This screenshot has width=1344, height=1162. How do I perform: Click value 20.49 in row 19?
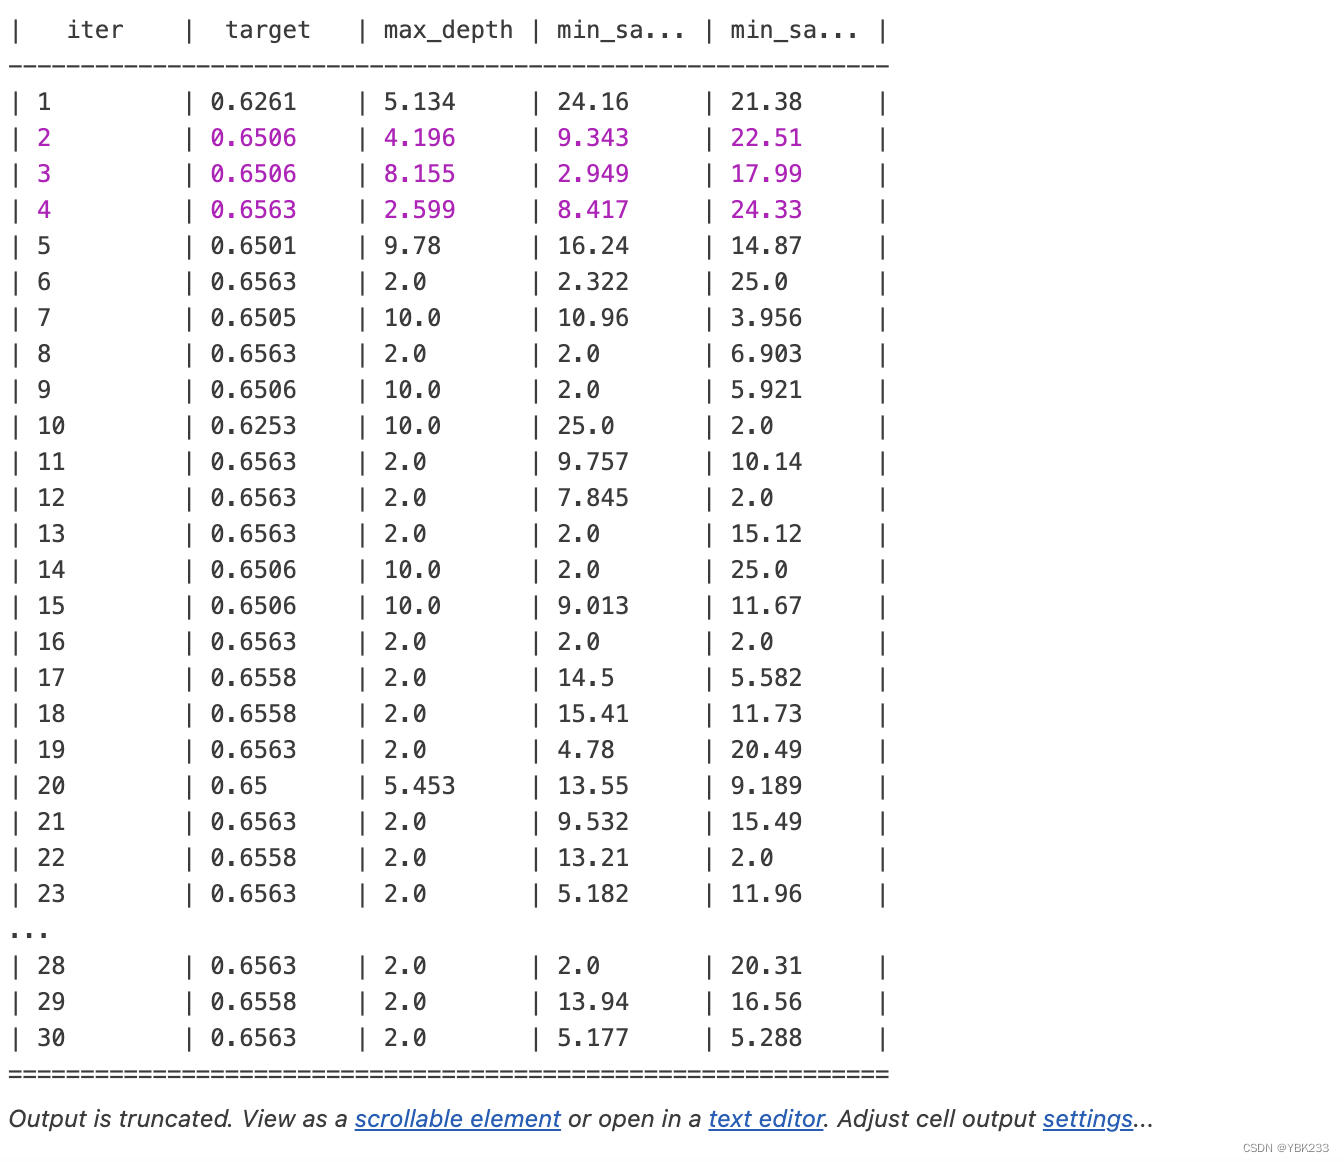coord(766,750)
